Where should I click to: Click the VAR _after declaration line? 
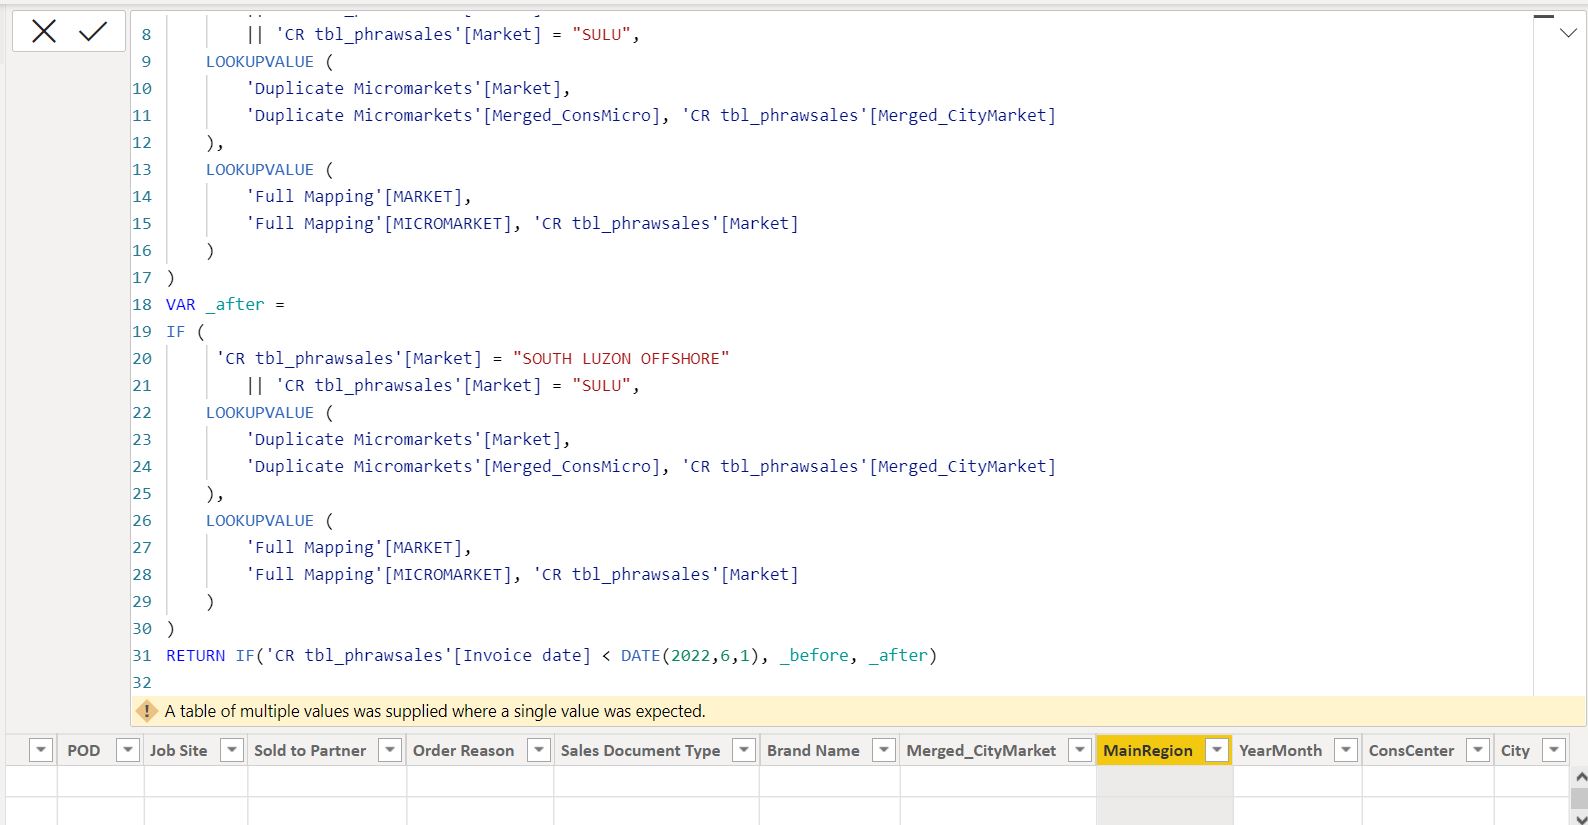[225, 304]
